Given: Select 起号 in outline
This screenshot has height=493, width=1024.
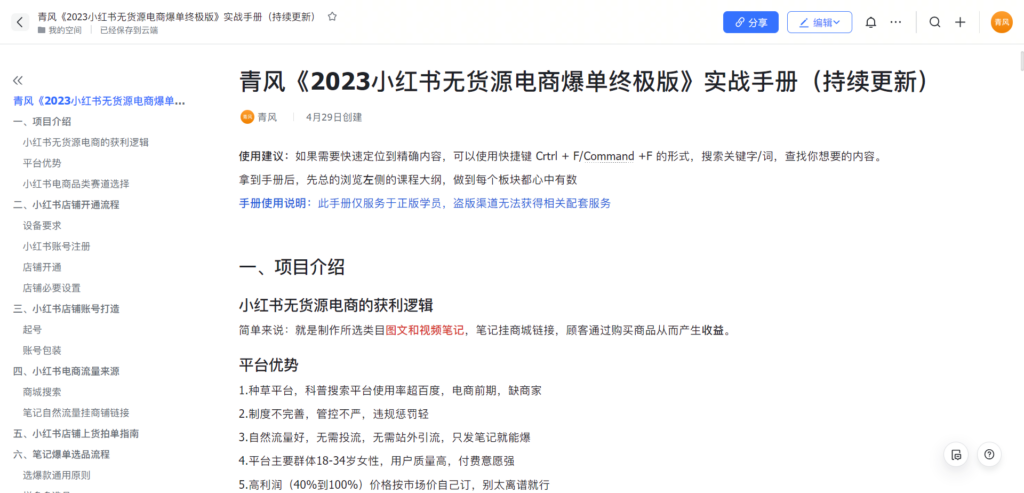Looking at the screenshot, I should (32, 330).
